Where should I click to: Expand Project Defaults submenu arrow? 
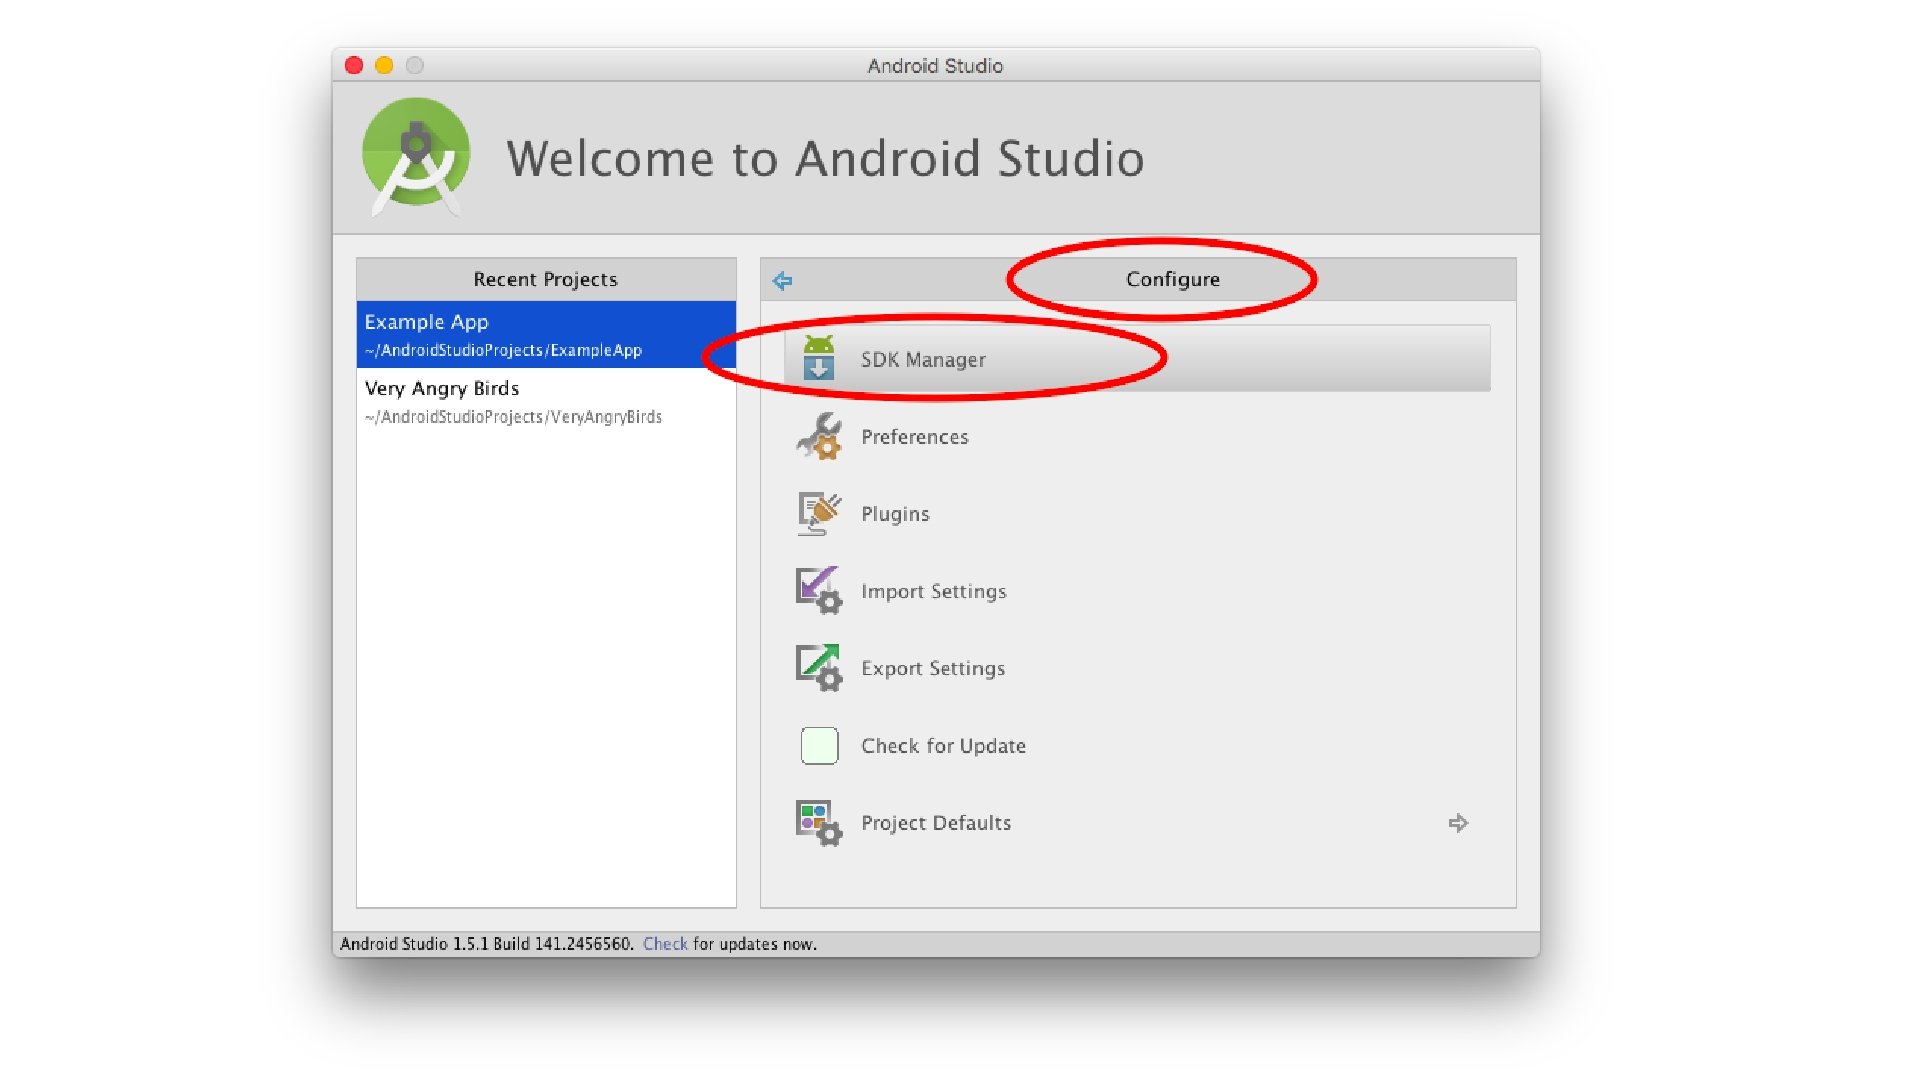point(1458,823)
